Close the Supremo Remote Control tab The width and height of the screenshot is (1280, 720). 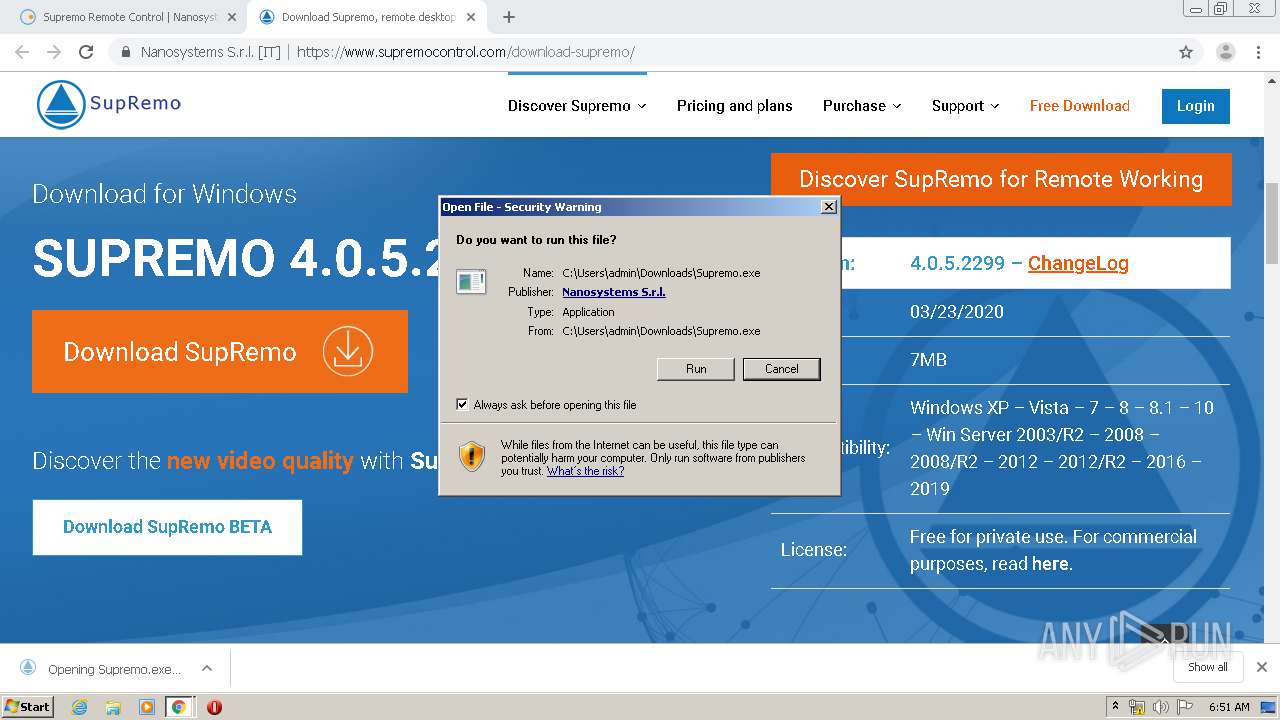click(x=232, y=17)
